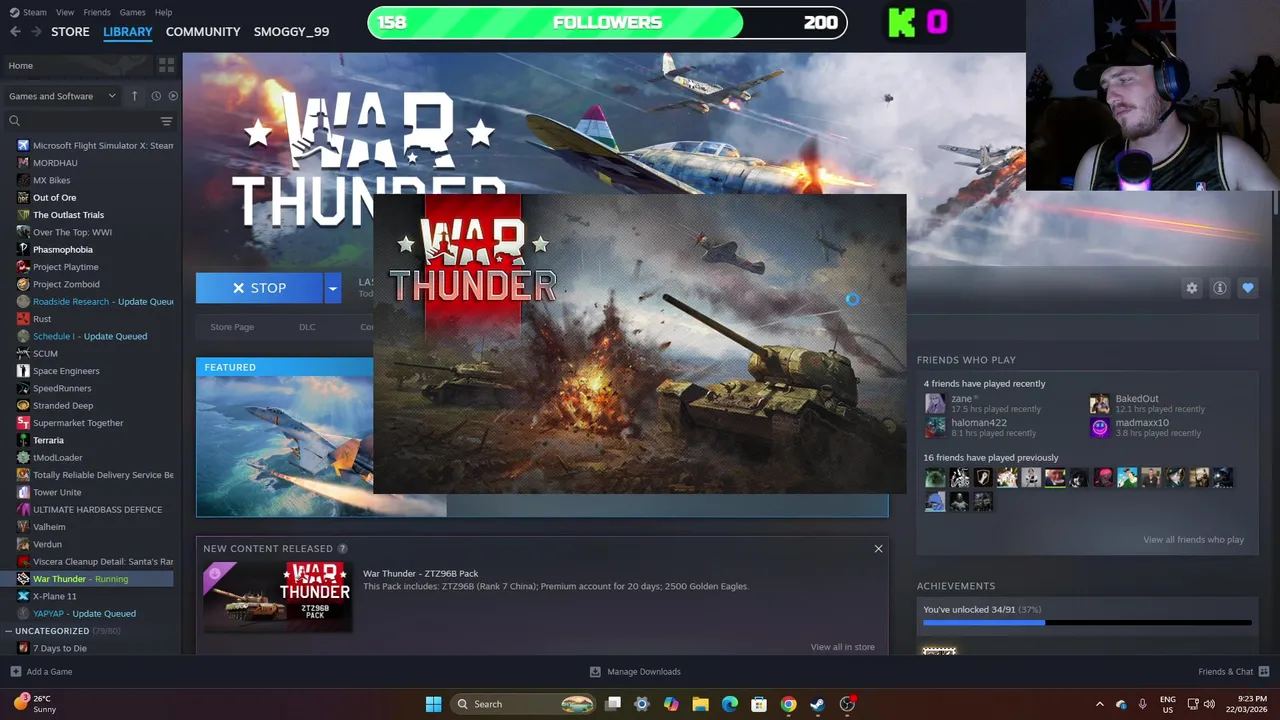
Task: Go forward with the Steam forward arrow
Action: coord(36,32)
